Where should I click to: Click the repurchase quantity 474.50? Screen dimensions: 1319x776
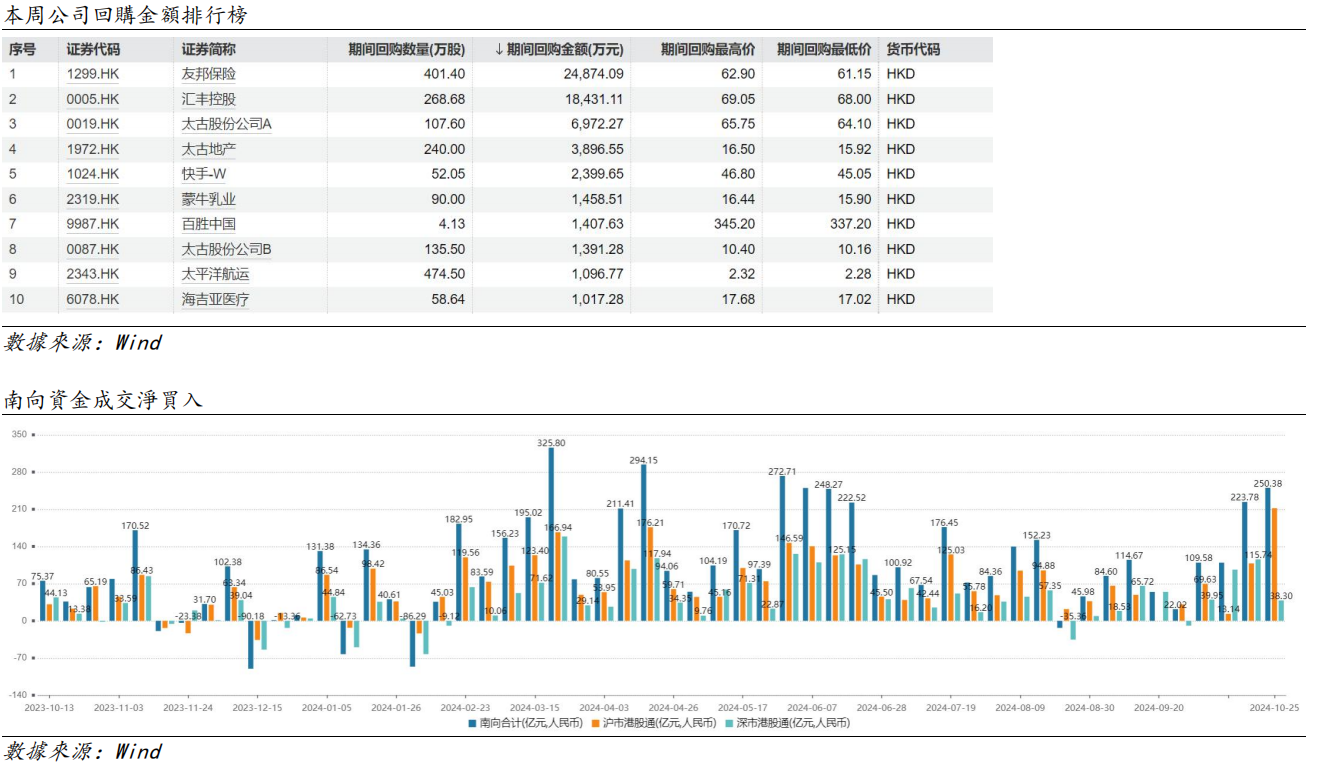(x=444, y=274)
